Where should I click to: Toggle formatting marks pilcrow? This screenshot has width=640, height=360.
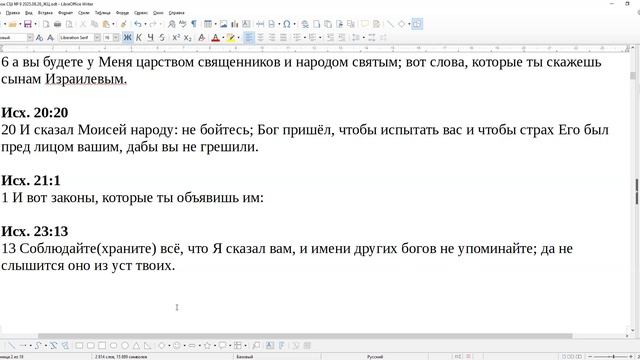(x=194, y=24)
